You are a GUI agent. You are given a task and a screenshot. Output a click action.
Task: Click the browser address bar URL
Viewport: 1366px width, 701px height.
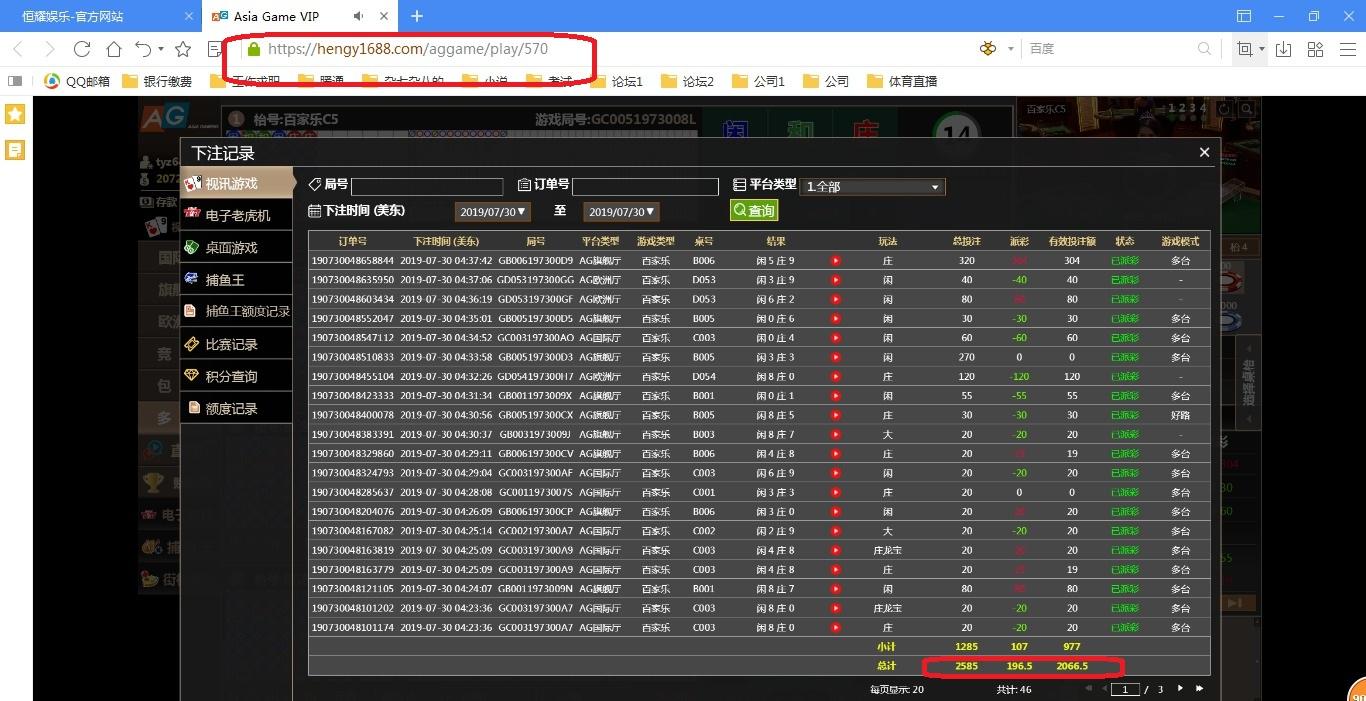tap(408, 49)
